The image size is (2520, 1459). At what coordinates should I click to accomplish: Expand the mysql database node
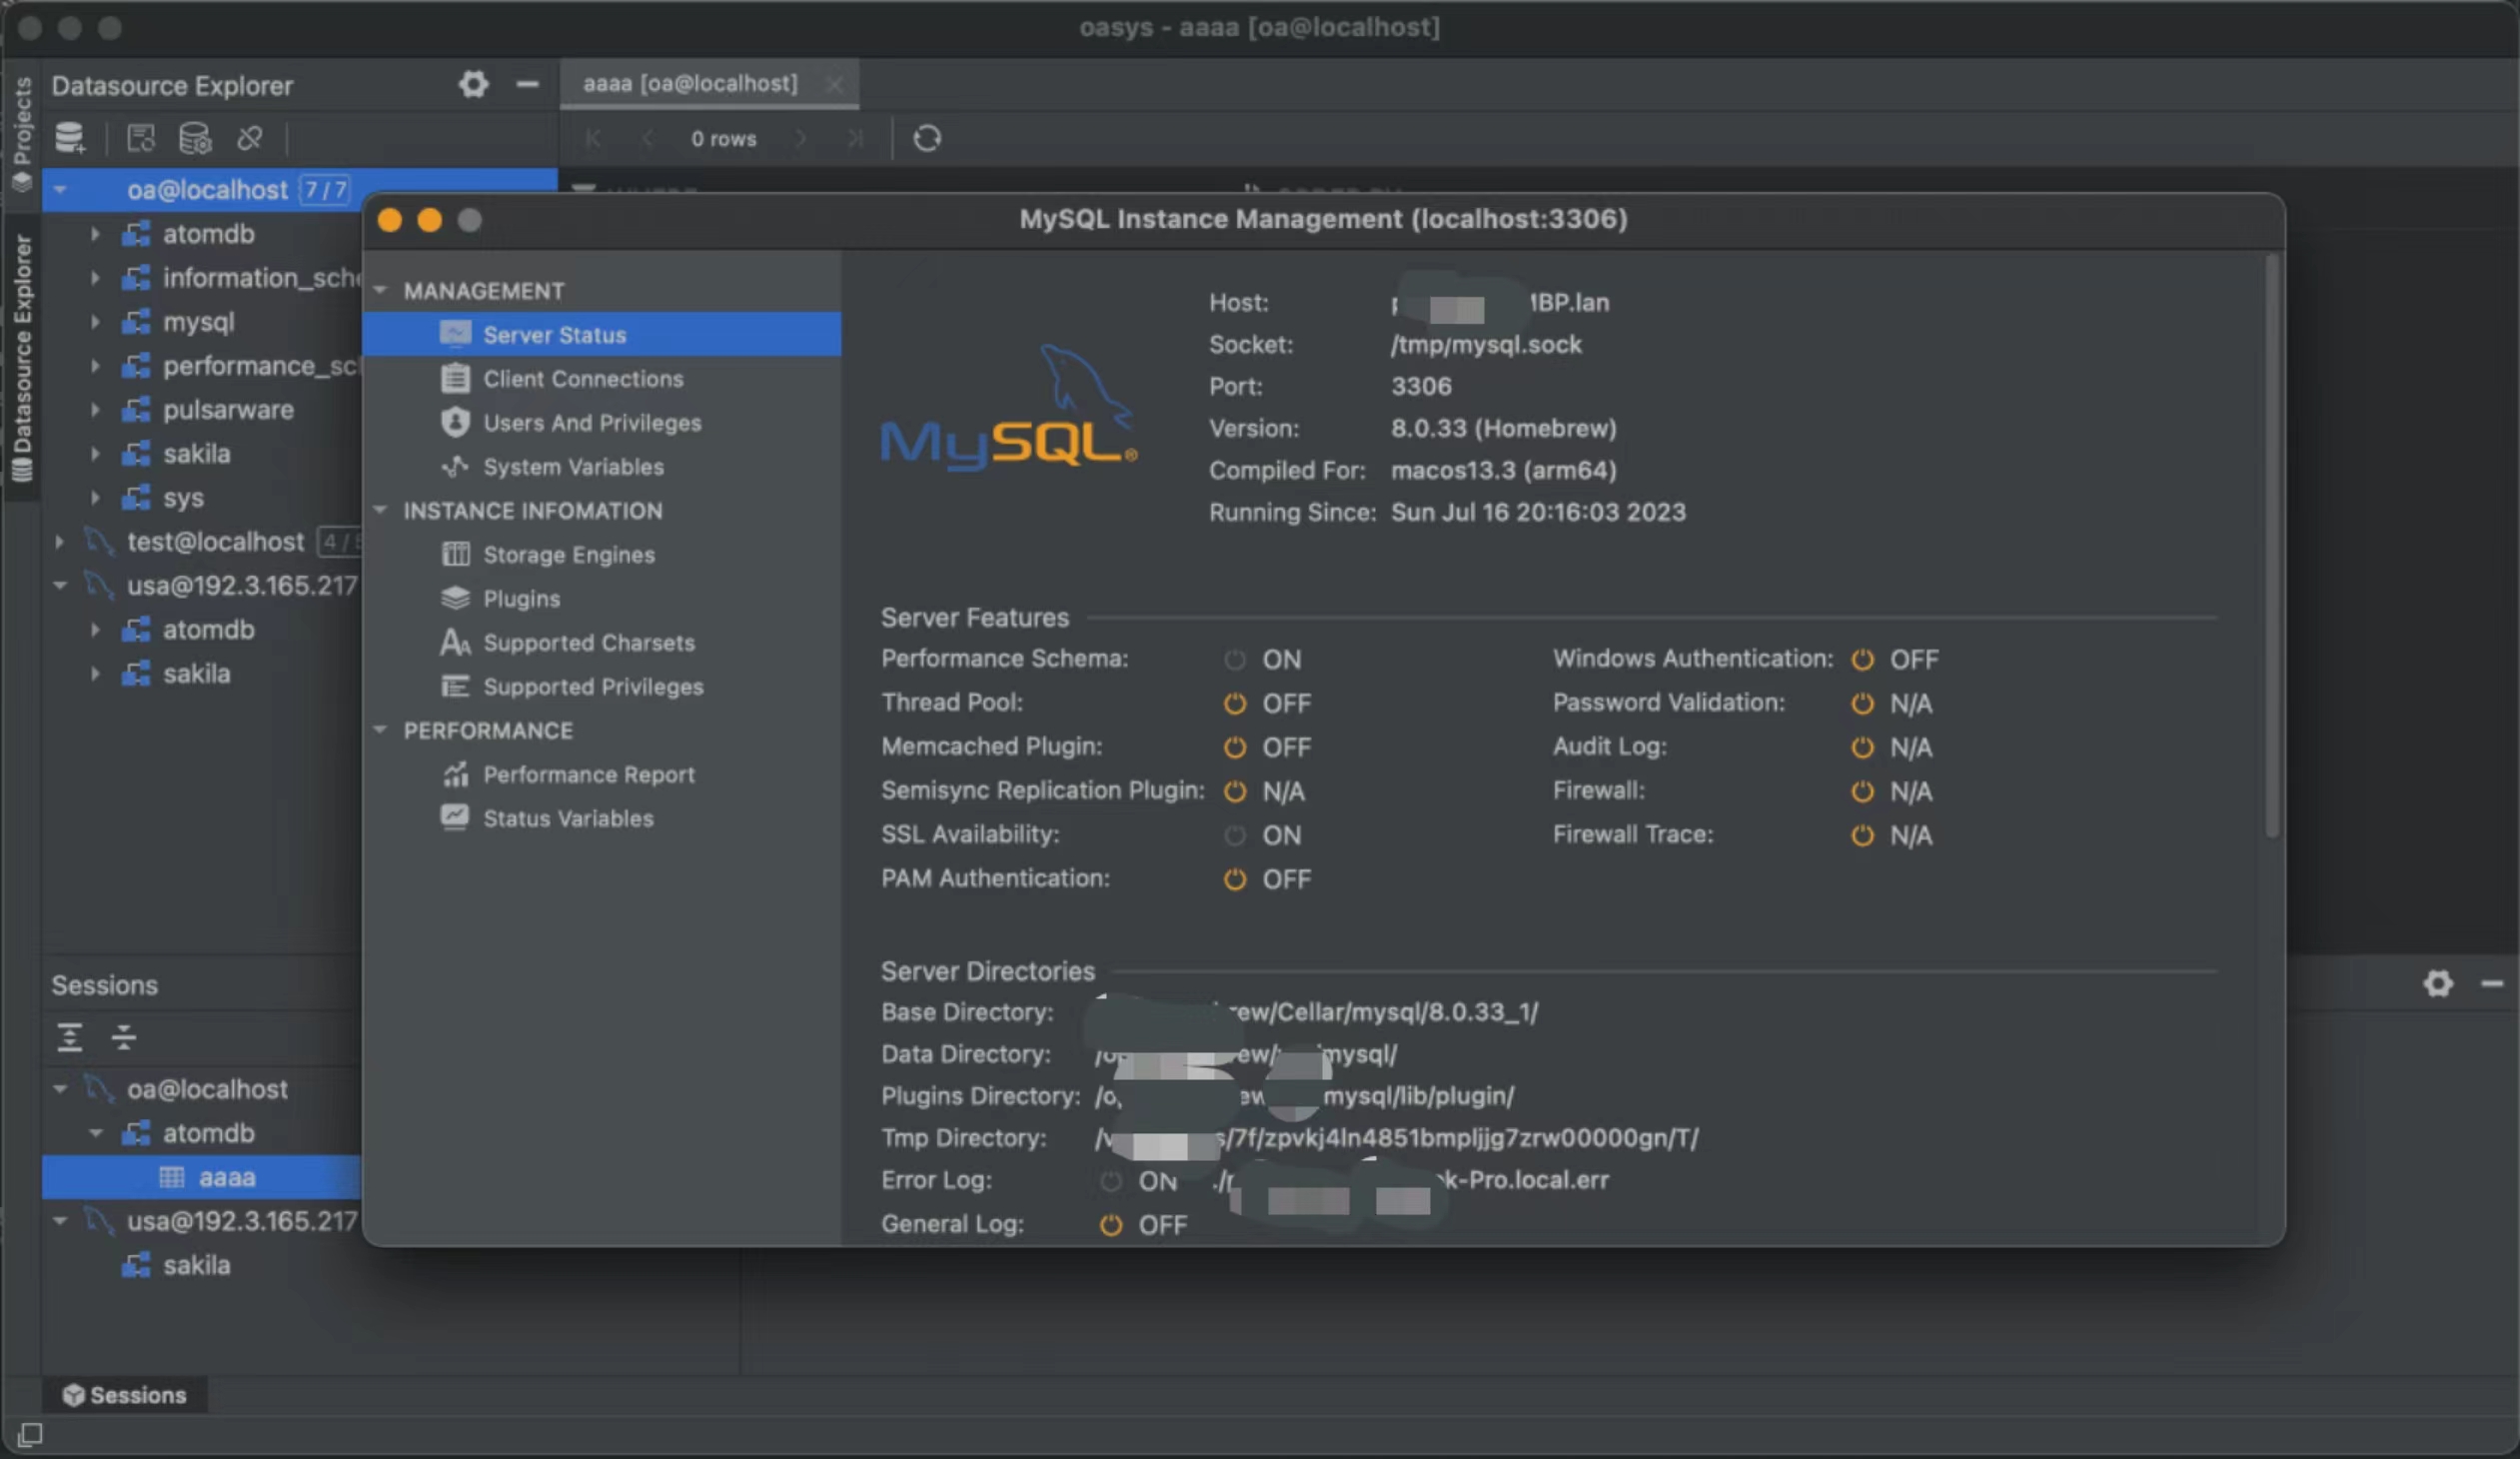95,322
